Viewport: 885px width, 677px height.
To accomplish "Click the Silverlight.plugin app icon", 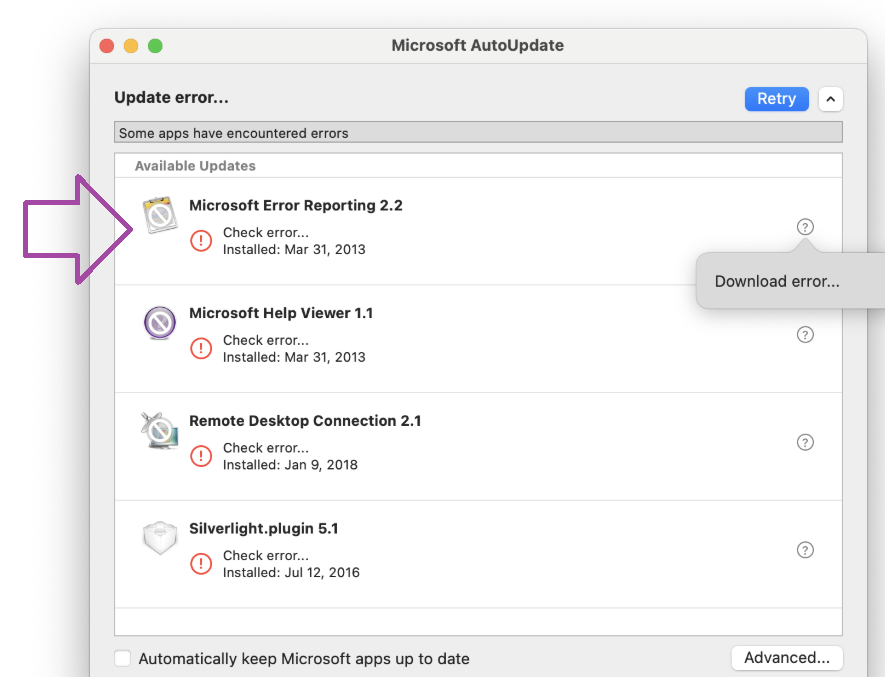I will click(x=160, y=538).
